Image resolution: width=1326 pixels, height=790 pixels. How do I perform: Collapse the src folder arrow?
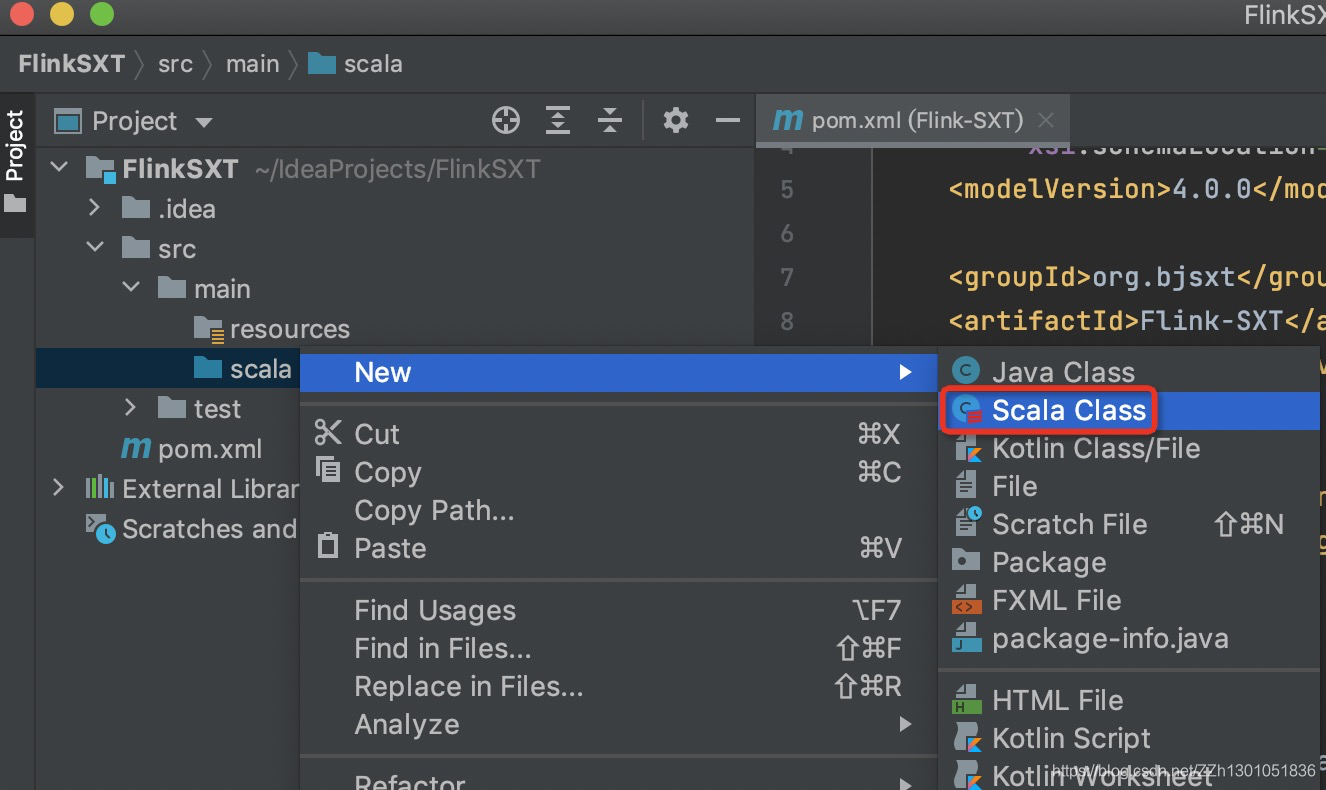(x=96, y=248)
